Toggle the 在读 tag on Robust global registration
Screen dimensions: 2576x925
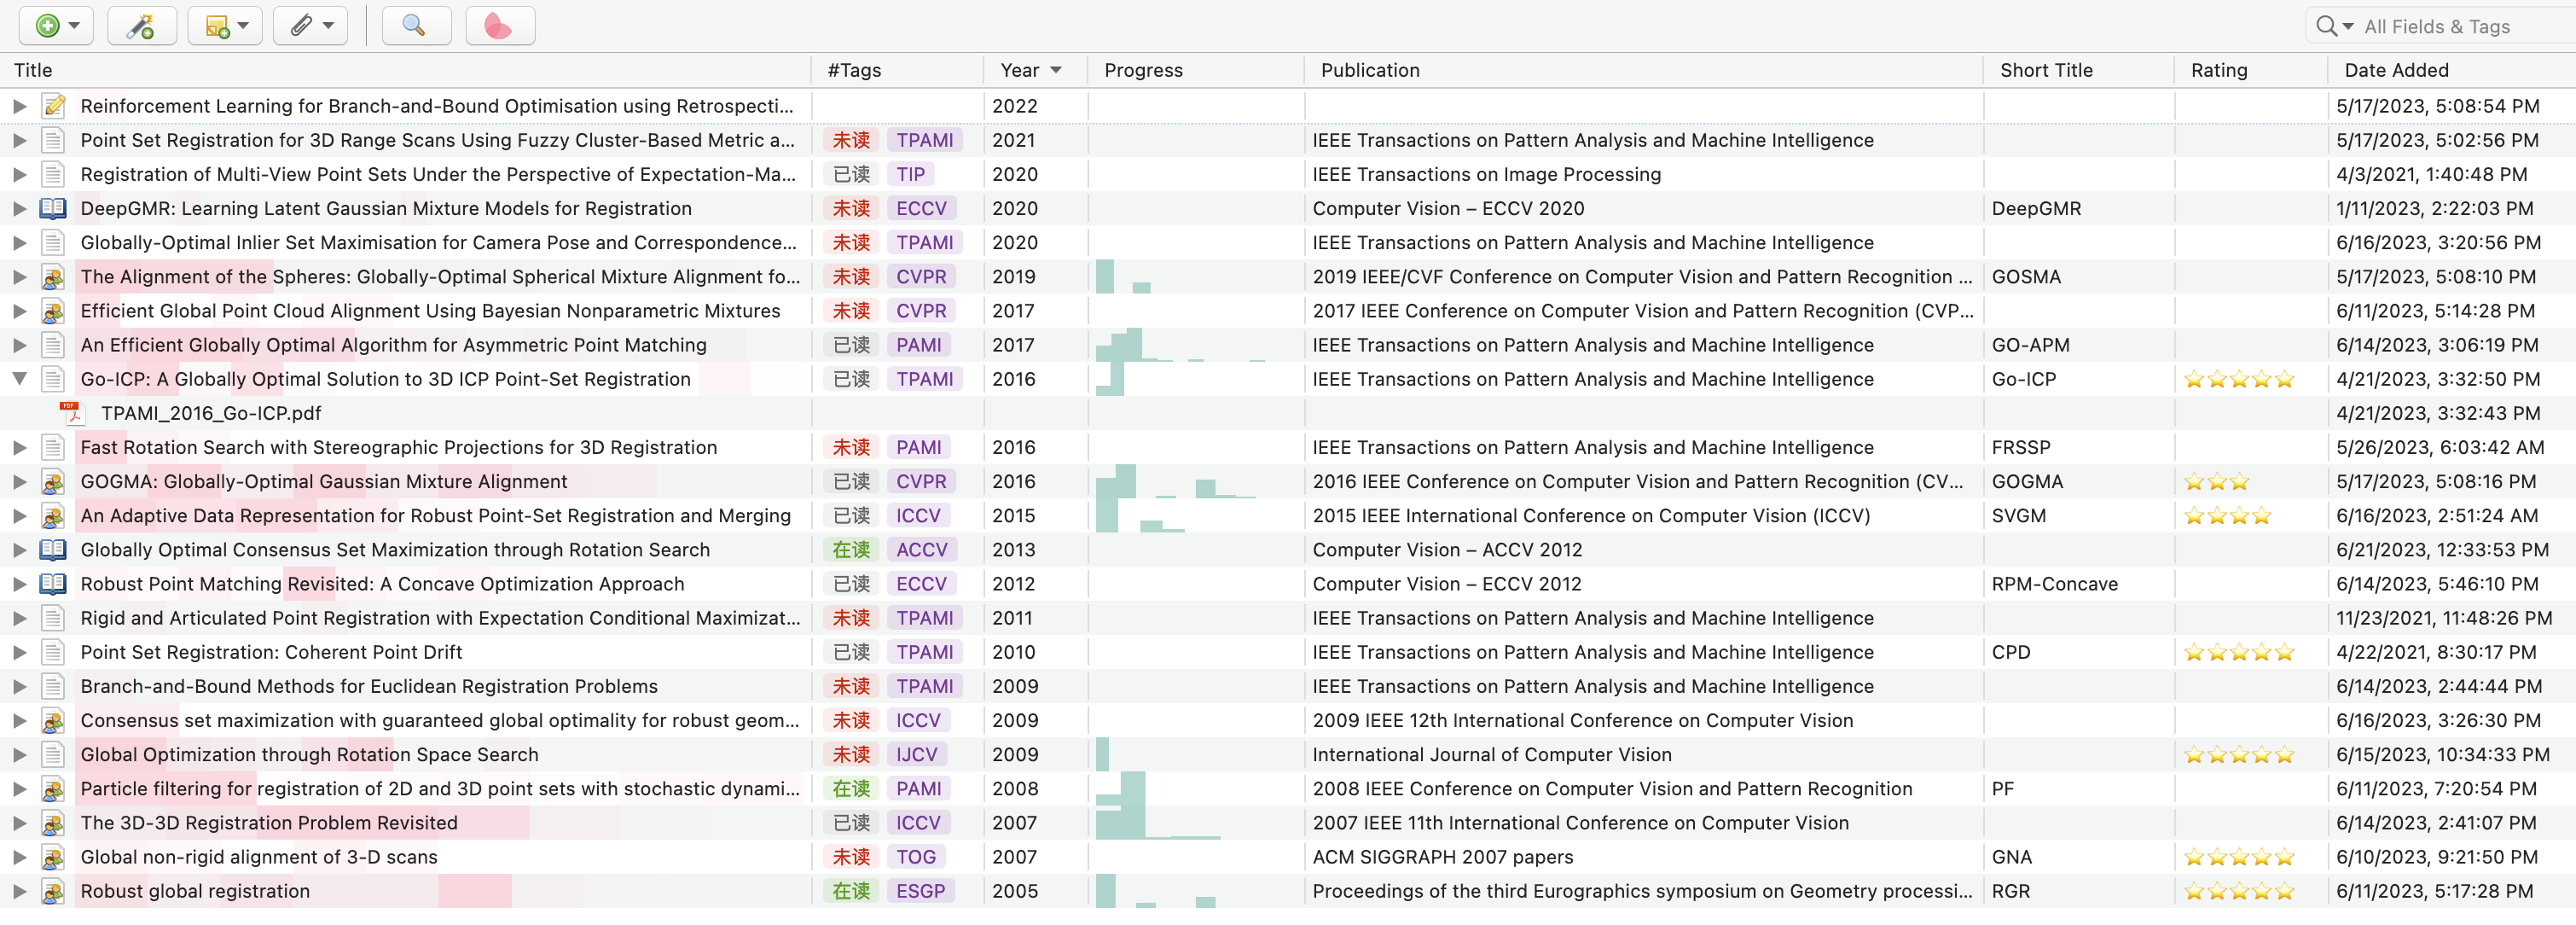(x=850, y=890)
